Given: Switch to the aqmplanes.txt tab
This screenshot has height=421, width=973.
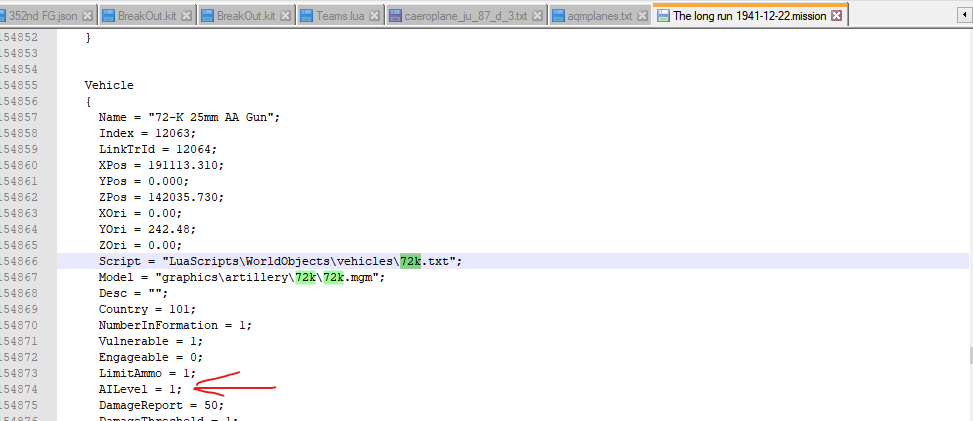Looking at the screenshot, I should coord(600,16).
